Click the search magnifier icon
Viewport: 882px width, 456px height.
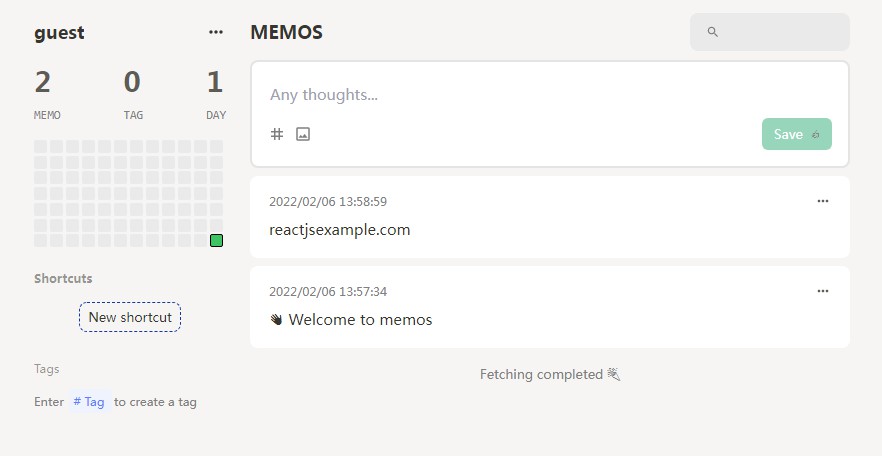[713, 32]
